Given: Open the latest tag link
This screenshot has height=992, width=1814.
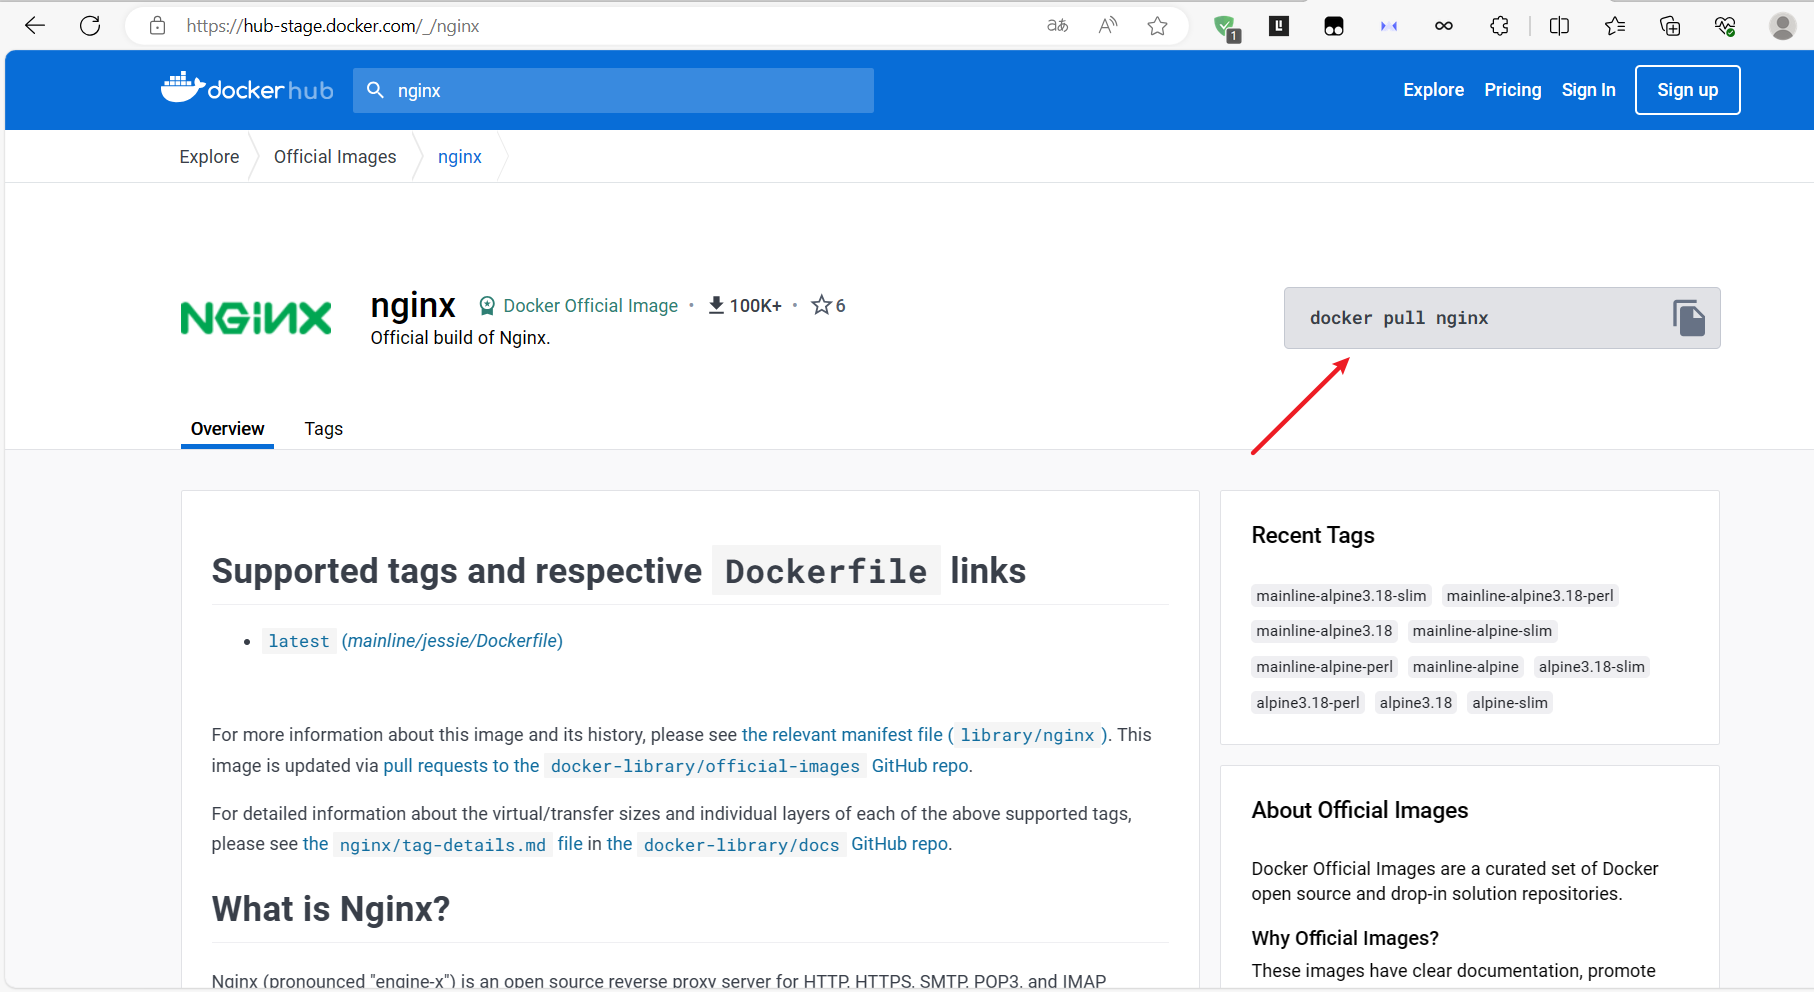Looking at the screenshot, I should click(x=298, y=641).
